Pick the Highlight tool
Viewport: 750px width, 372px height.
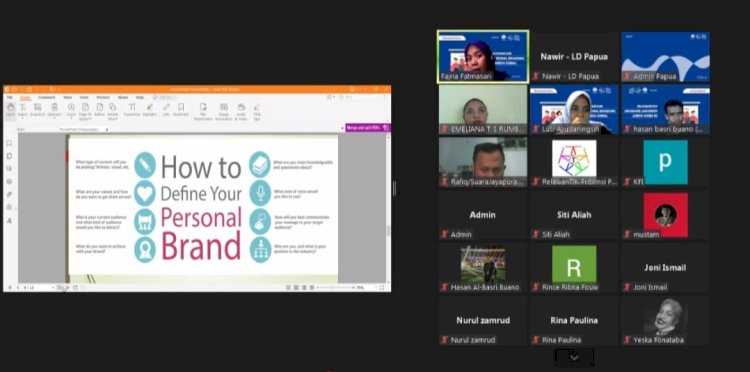pyautogui.click(x=150, y=109)
